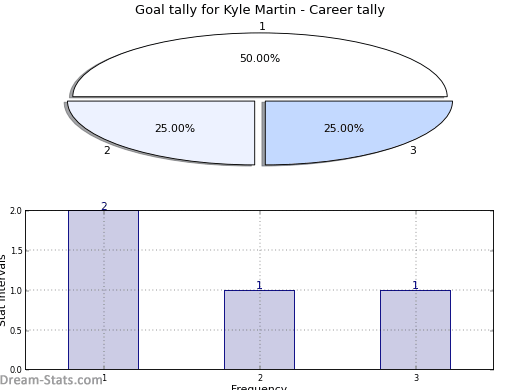Click the 1.0 y-axis tick label

[x=16, y=290]
